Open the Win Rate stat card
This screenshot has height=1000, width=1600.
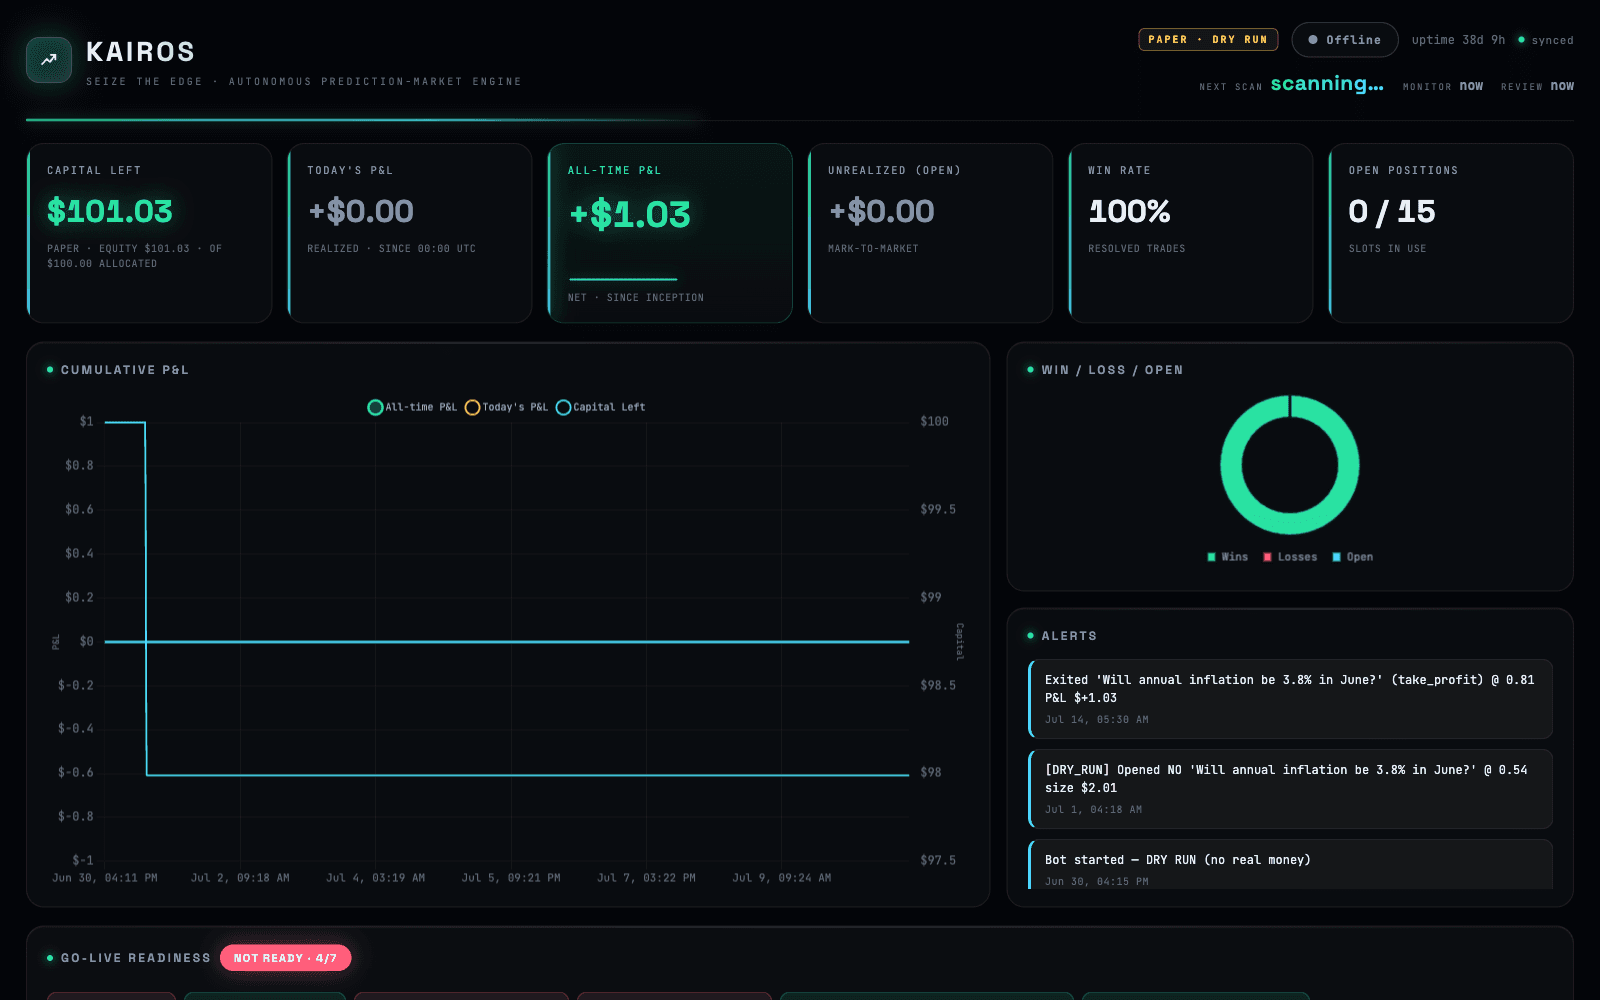coord(1190,233)
